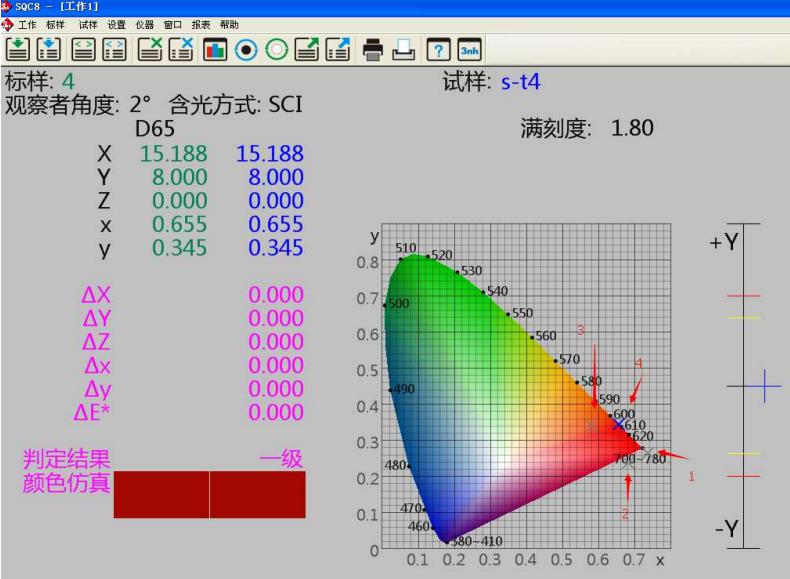Open the 仪器 menu
The height and width of the screenshot is (579, 790).
pos(145,25)
